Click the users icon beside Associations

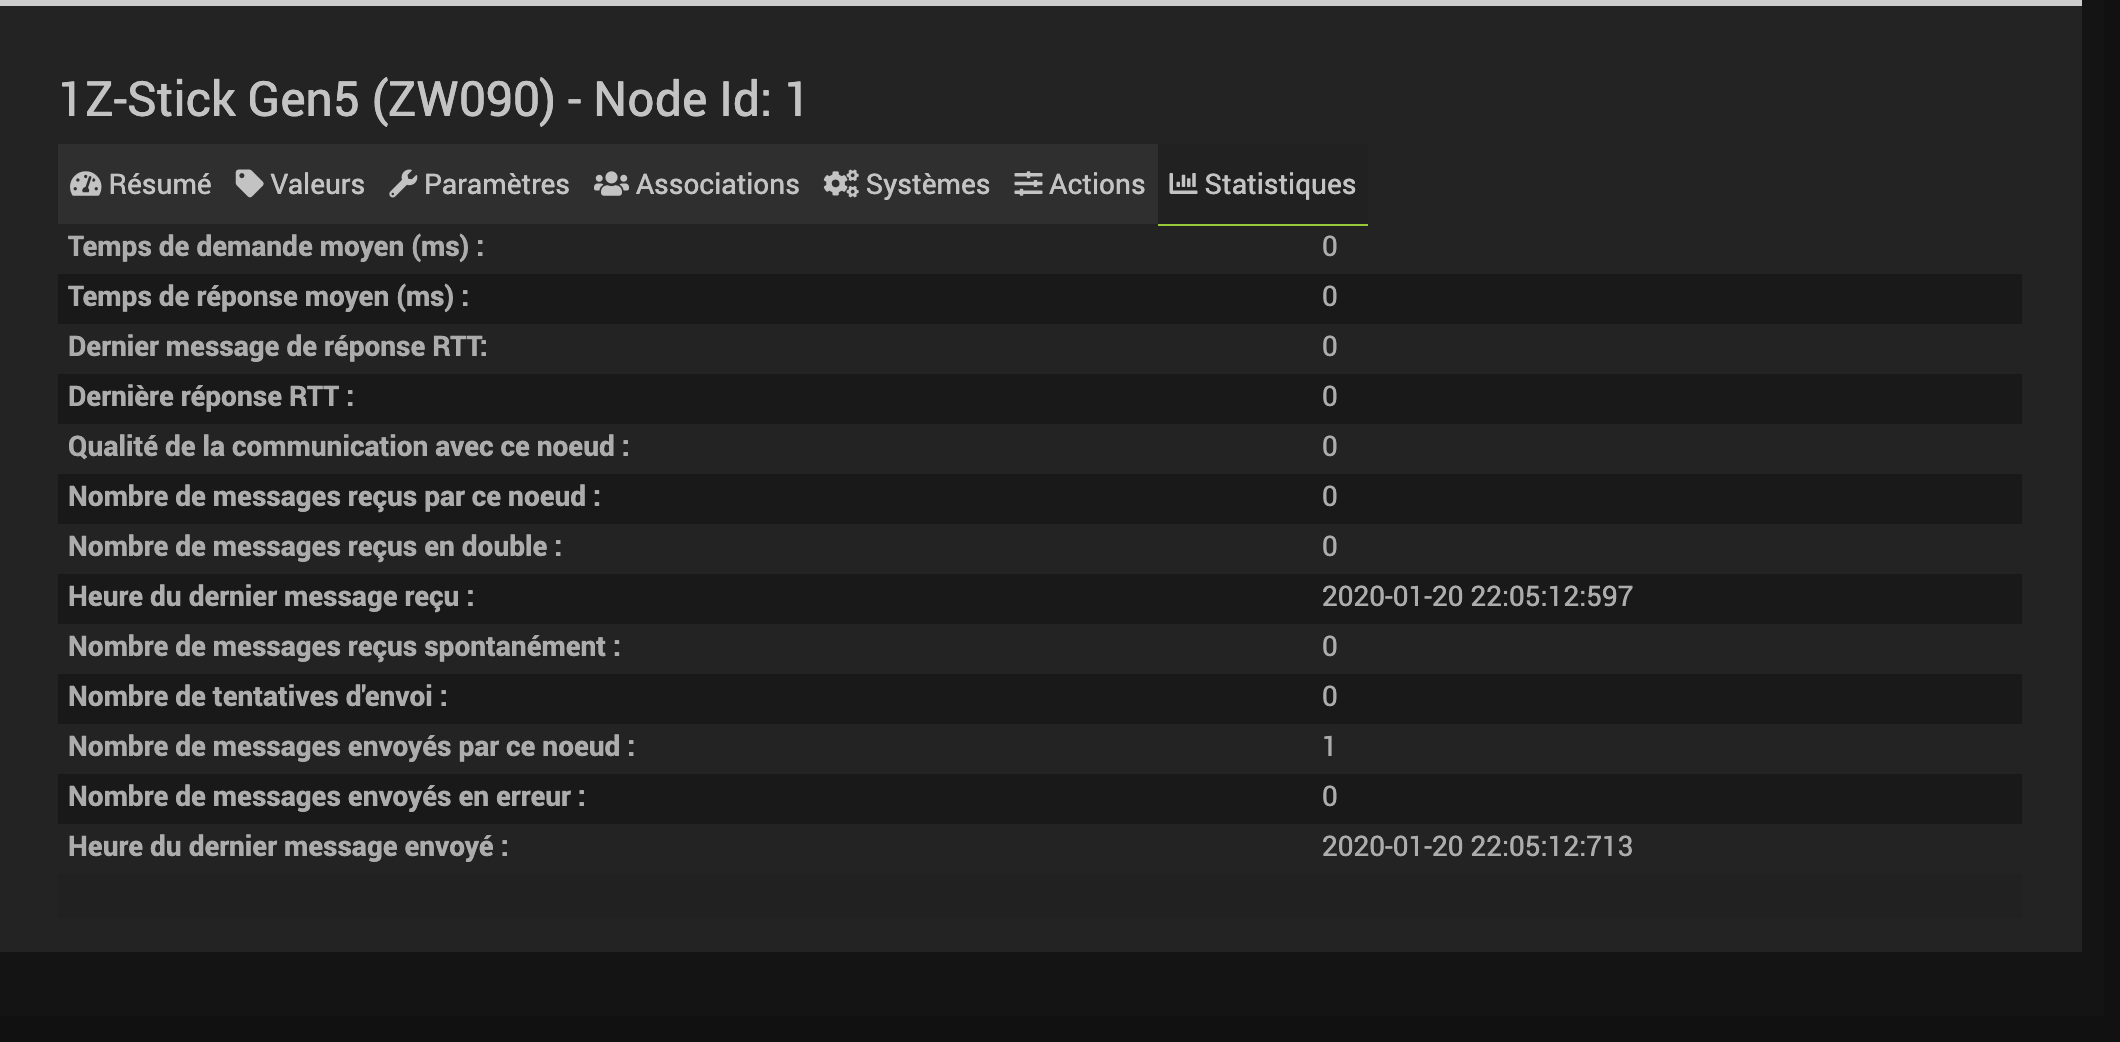611,184
